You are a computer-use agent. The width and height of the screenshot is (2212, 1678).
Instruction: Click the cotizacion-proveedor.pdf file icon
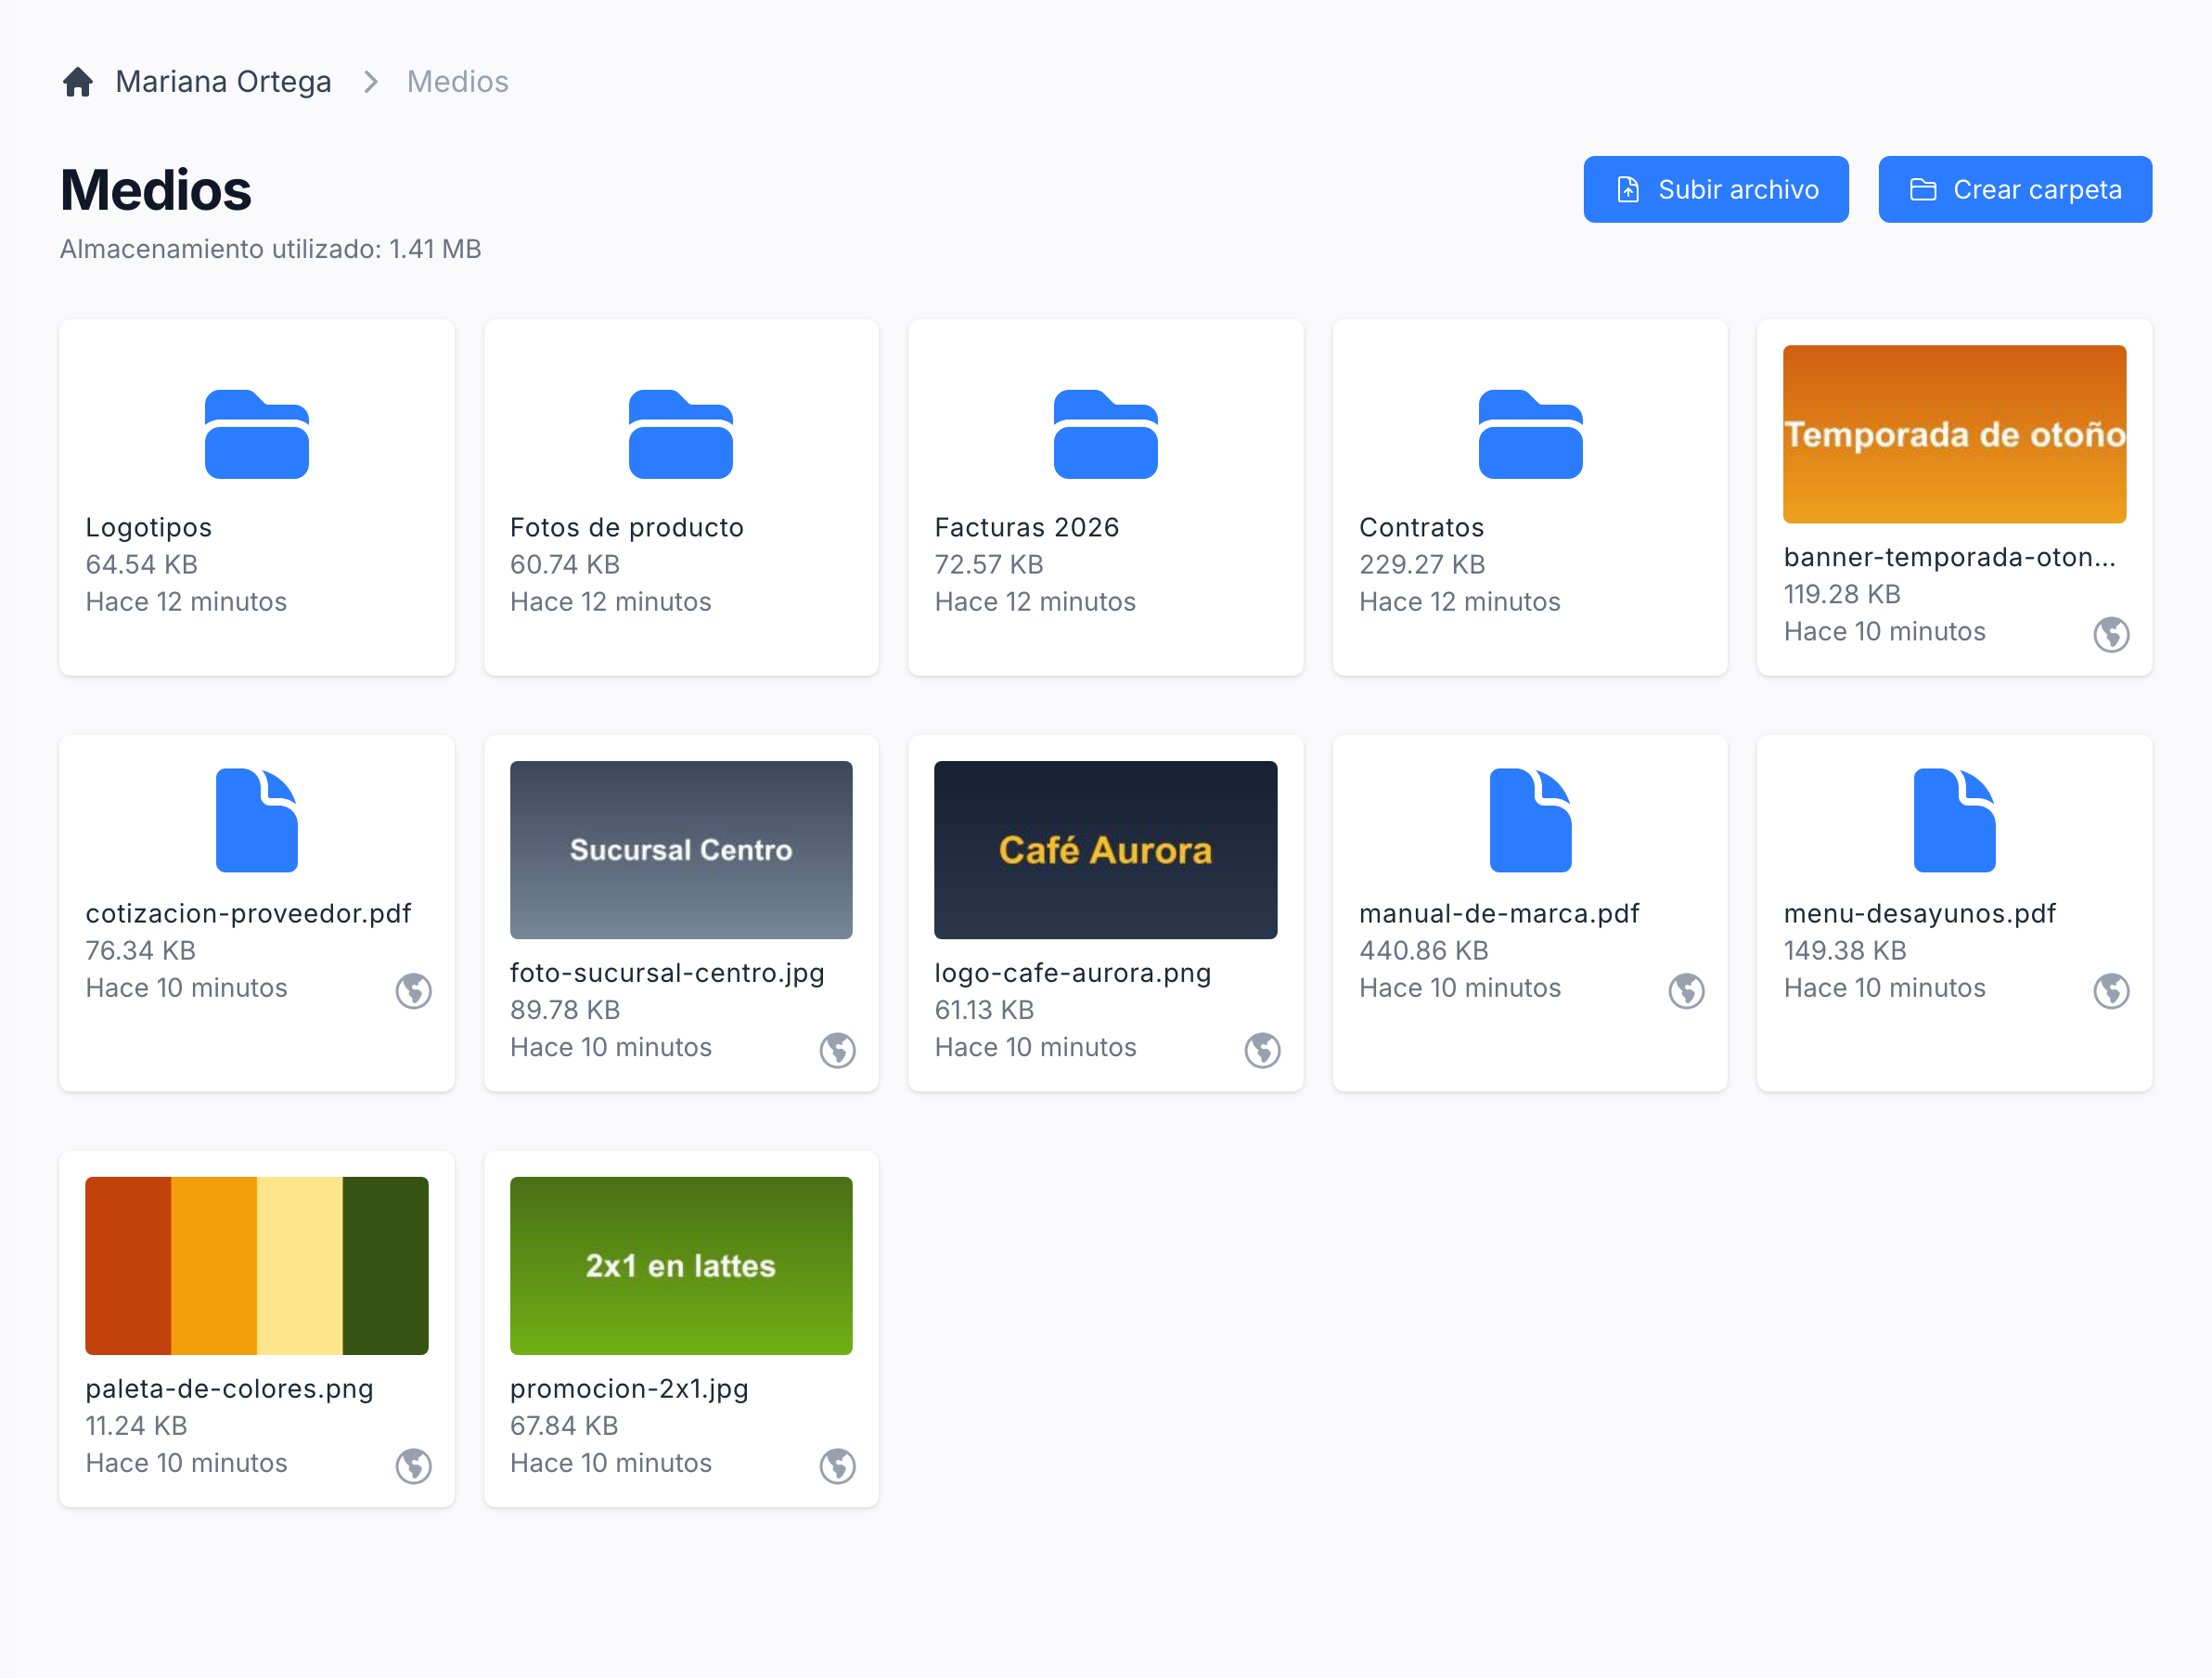(257, 820)
